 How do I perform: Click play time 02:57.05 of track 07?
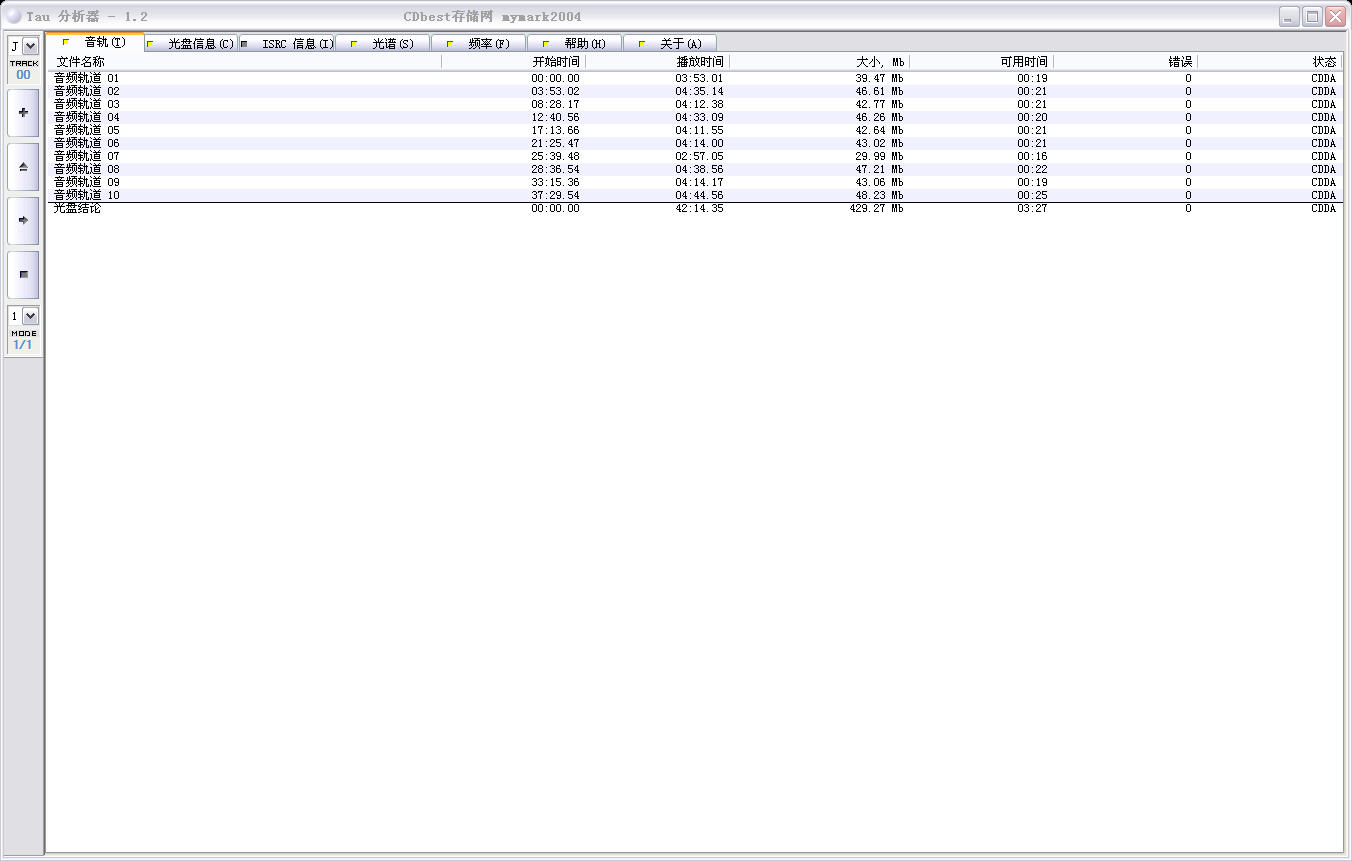(x=699, y=156)
